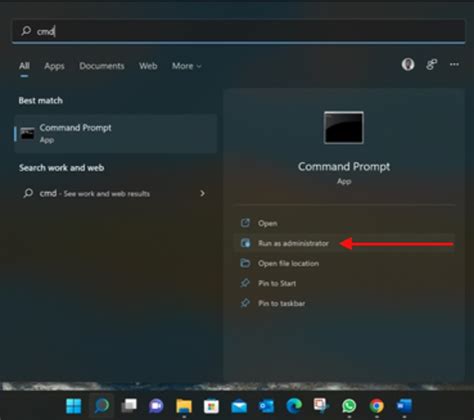Open the user account avatar
474x420 pixels.
[408, 64]
